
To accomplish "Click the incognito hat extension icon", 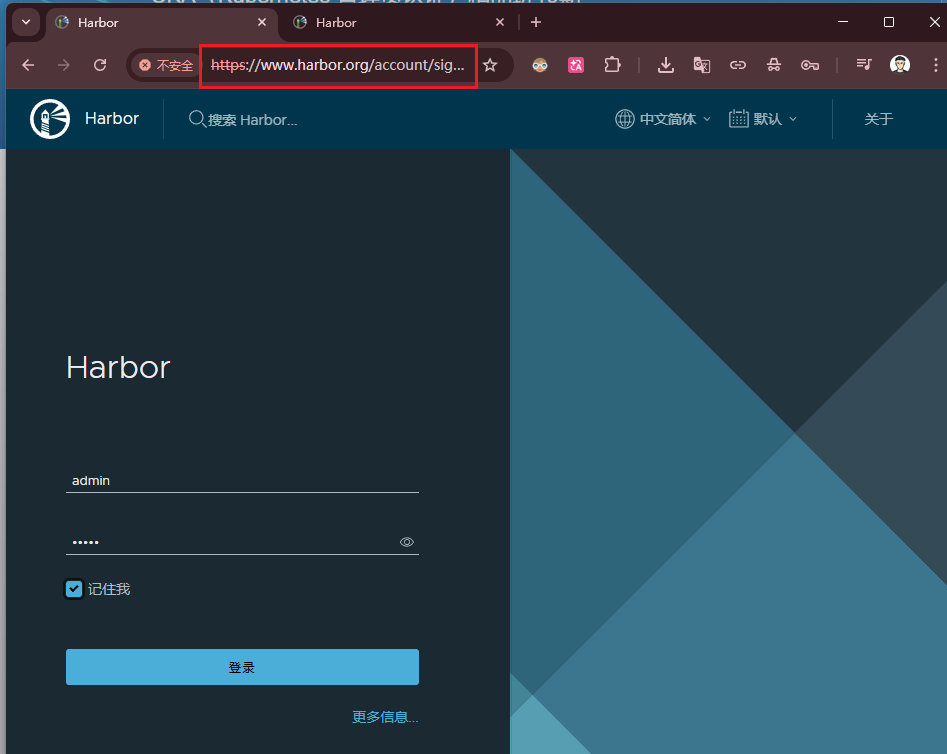I will 774,65.
